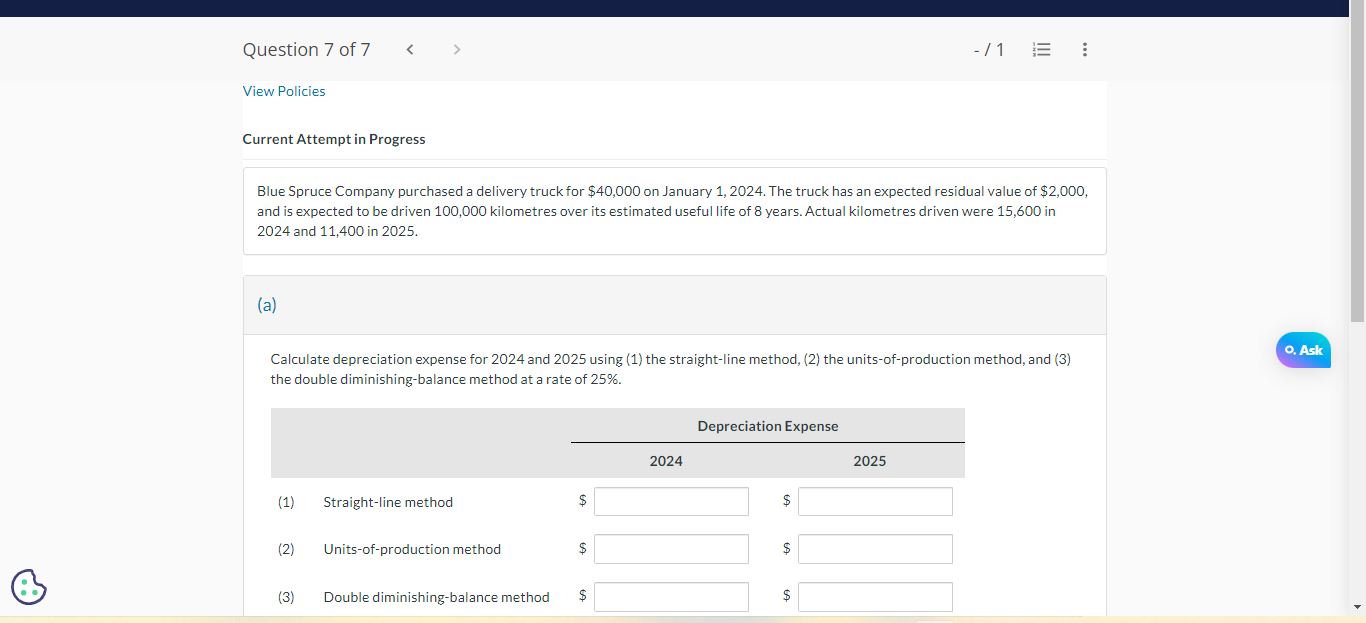Click the "Current Attempt in Progress" text
Image resolution: width=1366 pixels, height=623 pixels.
tap(334, 139)
